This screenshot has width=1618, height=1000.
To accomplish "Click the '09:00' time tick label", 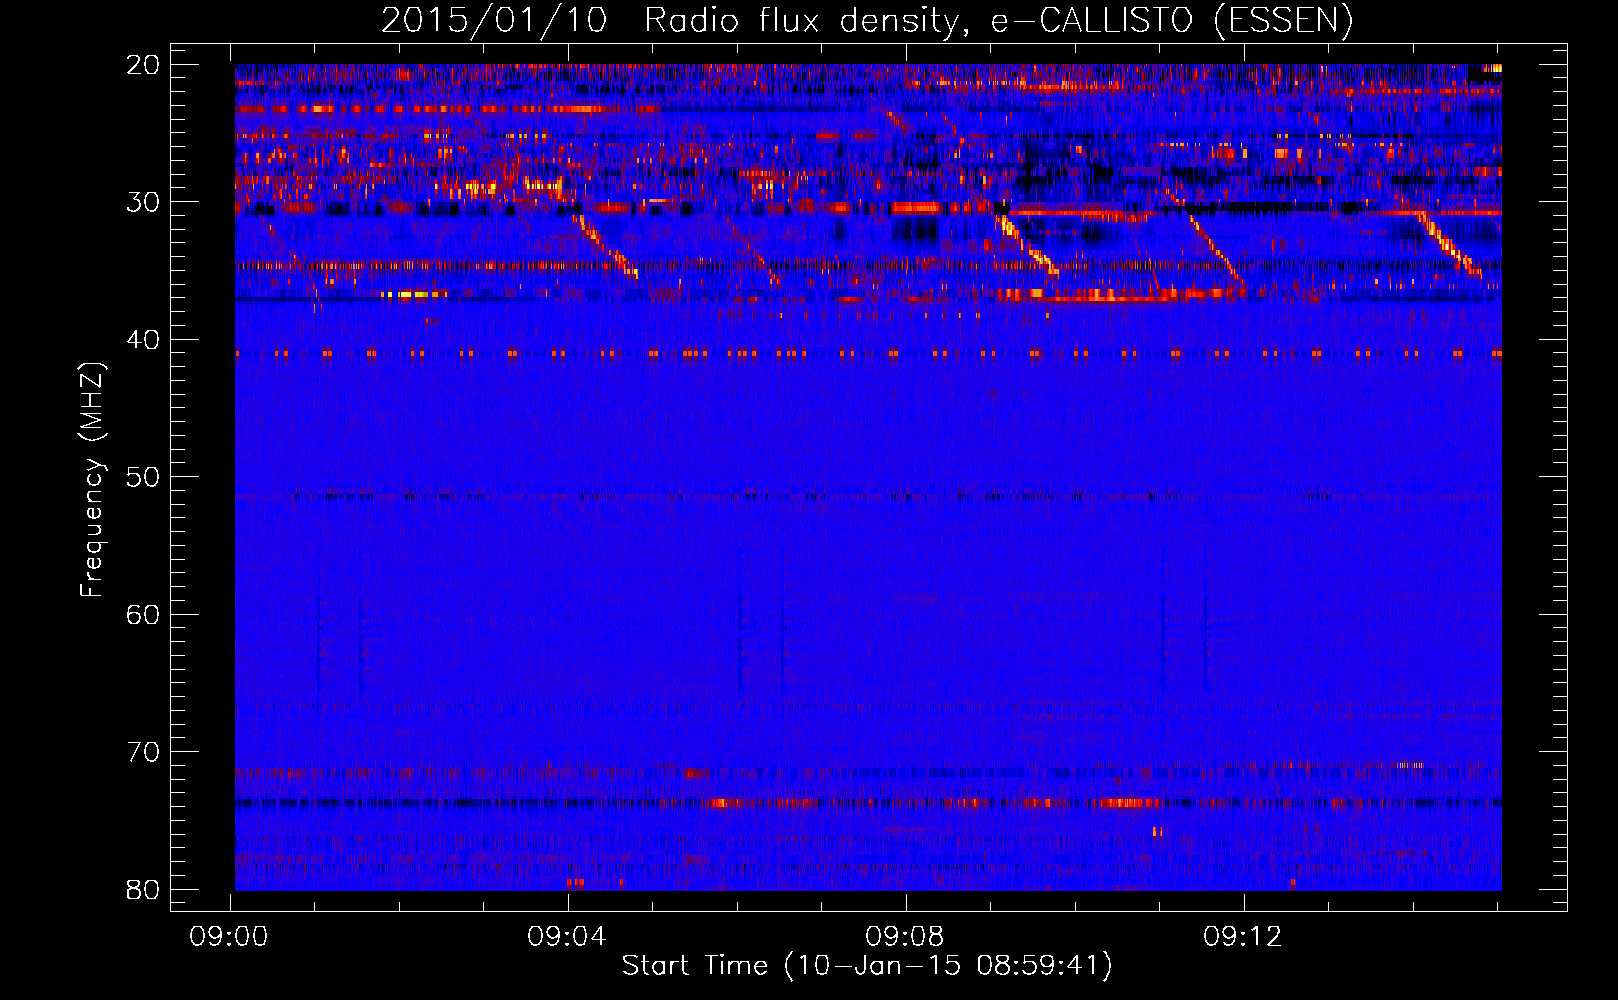I will [229, 937].
